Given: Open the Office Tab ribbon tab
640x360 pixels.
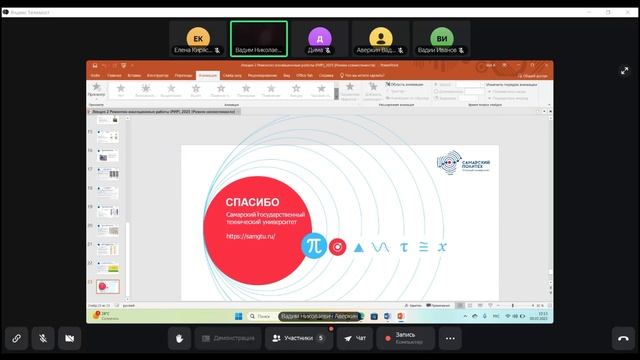Looking at the screenshot, I should tap(304, 76).
